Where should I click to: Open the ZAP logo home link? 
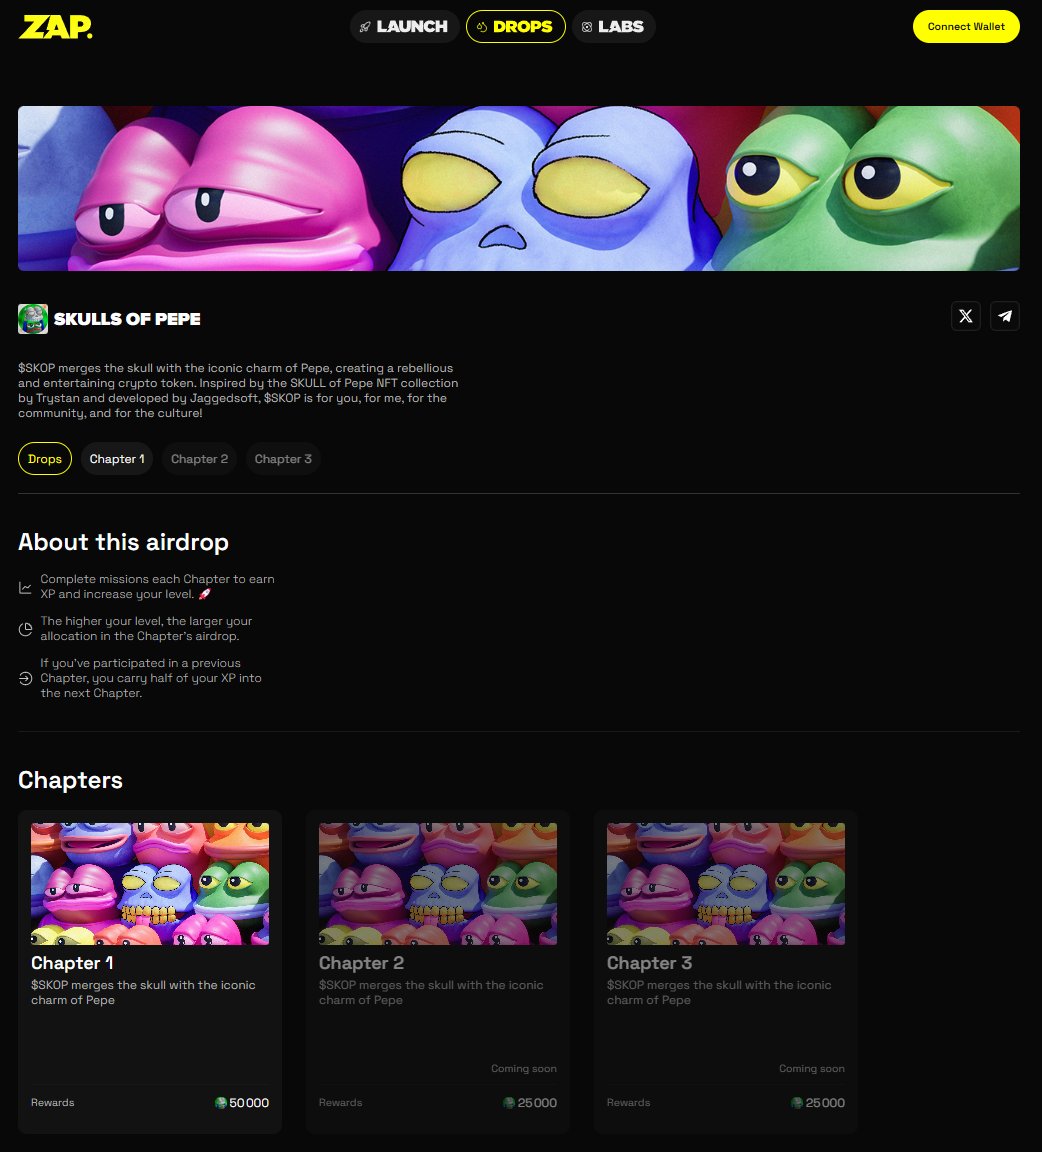coord(56,27)
